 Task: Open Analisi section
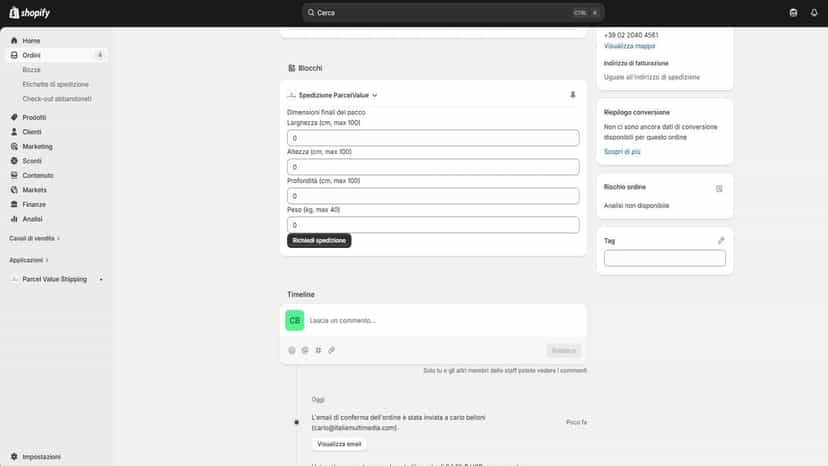(x=32, y=219)
